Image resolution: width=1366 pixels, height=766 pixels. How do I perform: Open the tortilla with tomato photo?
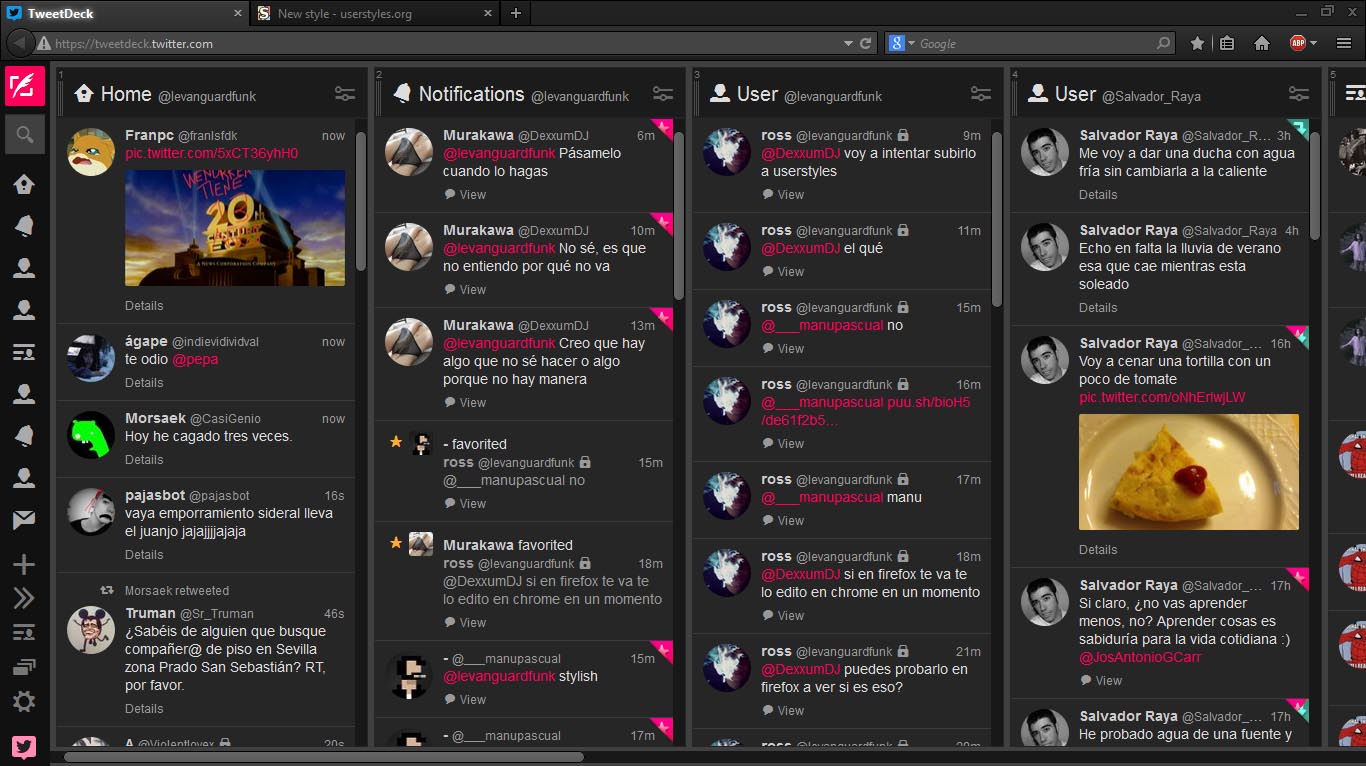(1189, 472)
